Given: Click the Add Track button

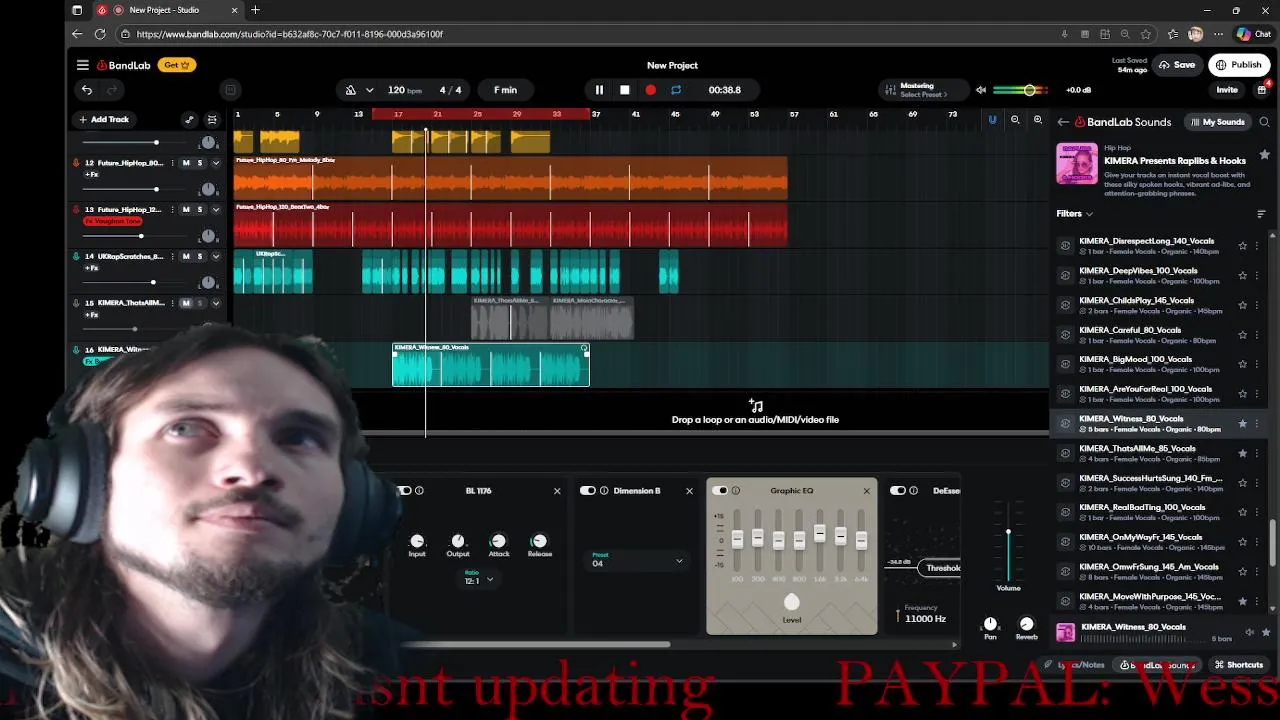Looking at the screenshot, I should (x=103, y=120).
